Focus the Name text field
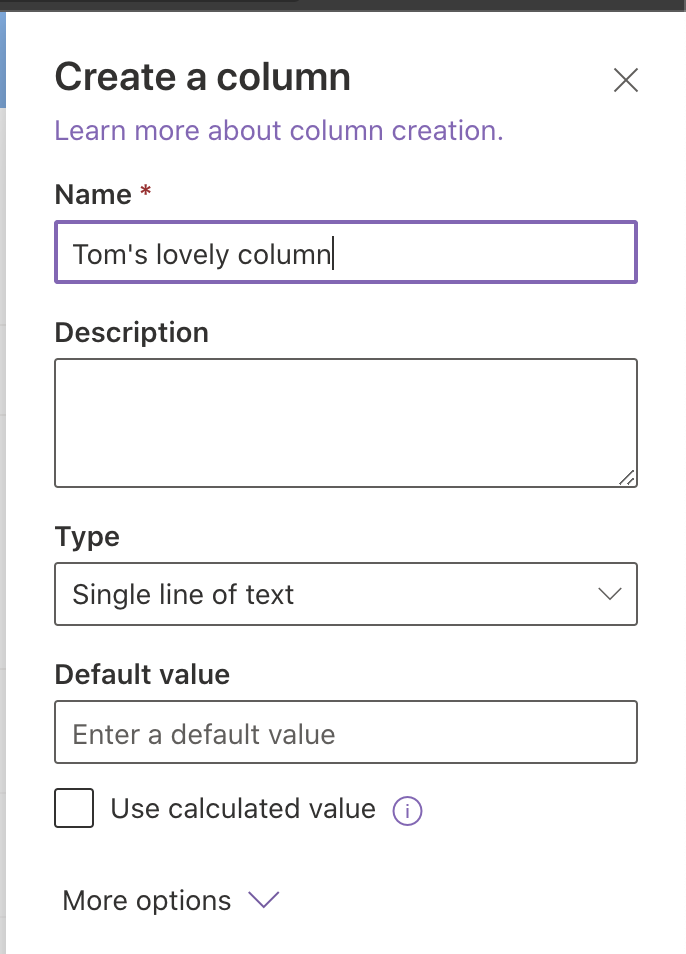This screenshot has width=686, height=954. tap(346, 252)
